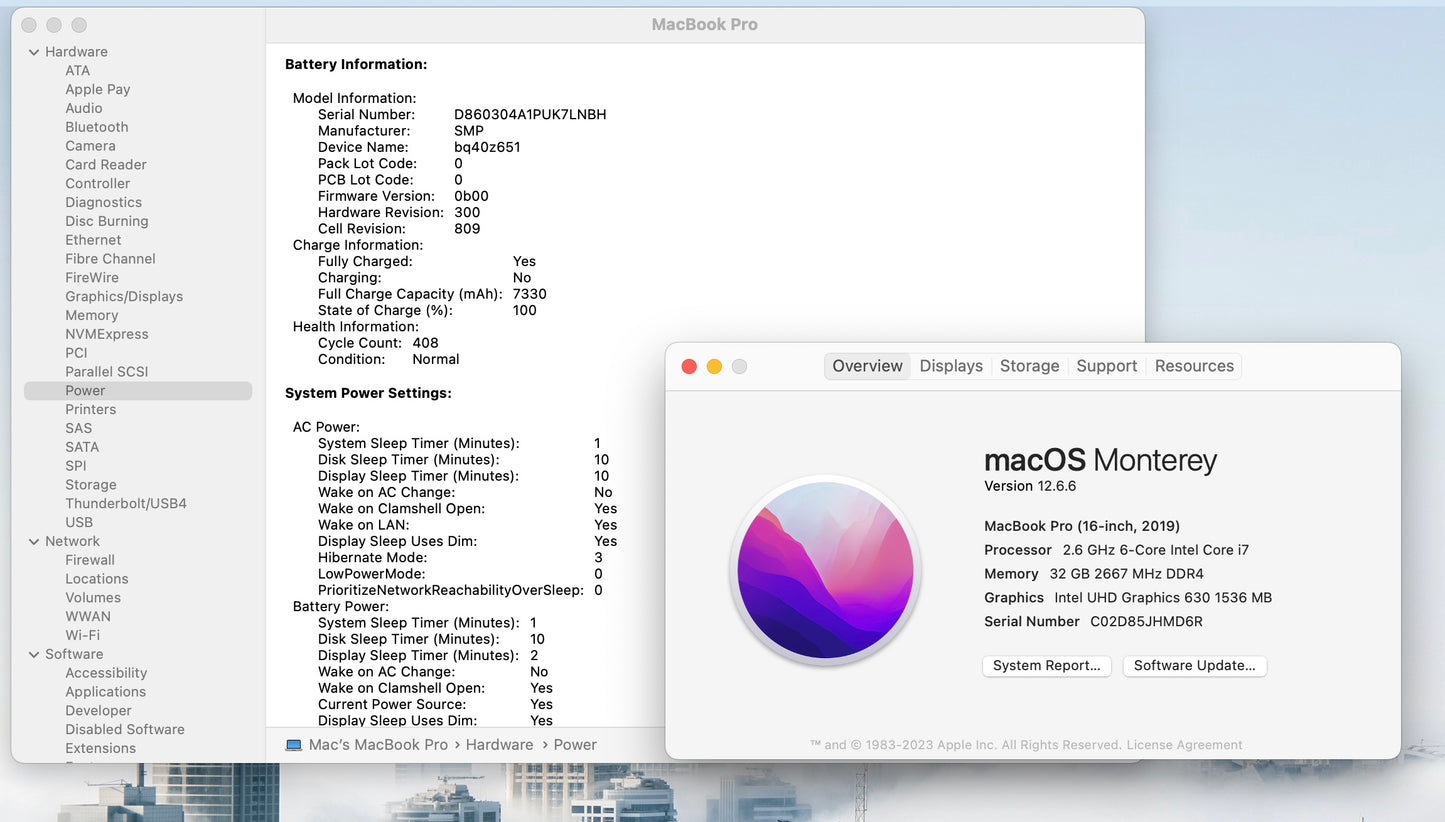This screenshot has width=1445, height=822.
Task: Select Wi-Fi under Network
Action: 83,635
